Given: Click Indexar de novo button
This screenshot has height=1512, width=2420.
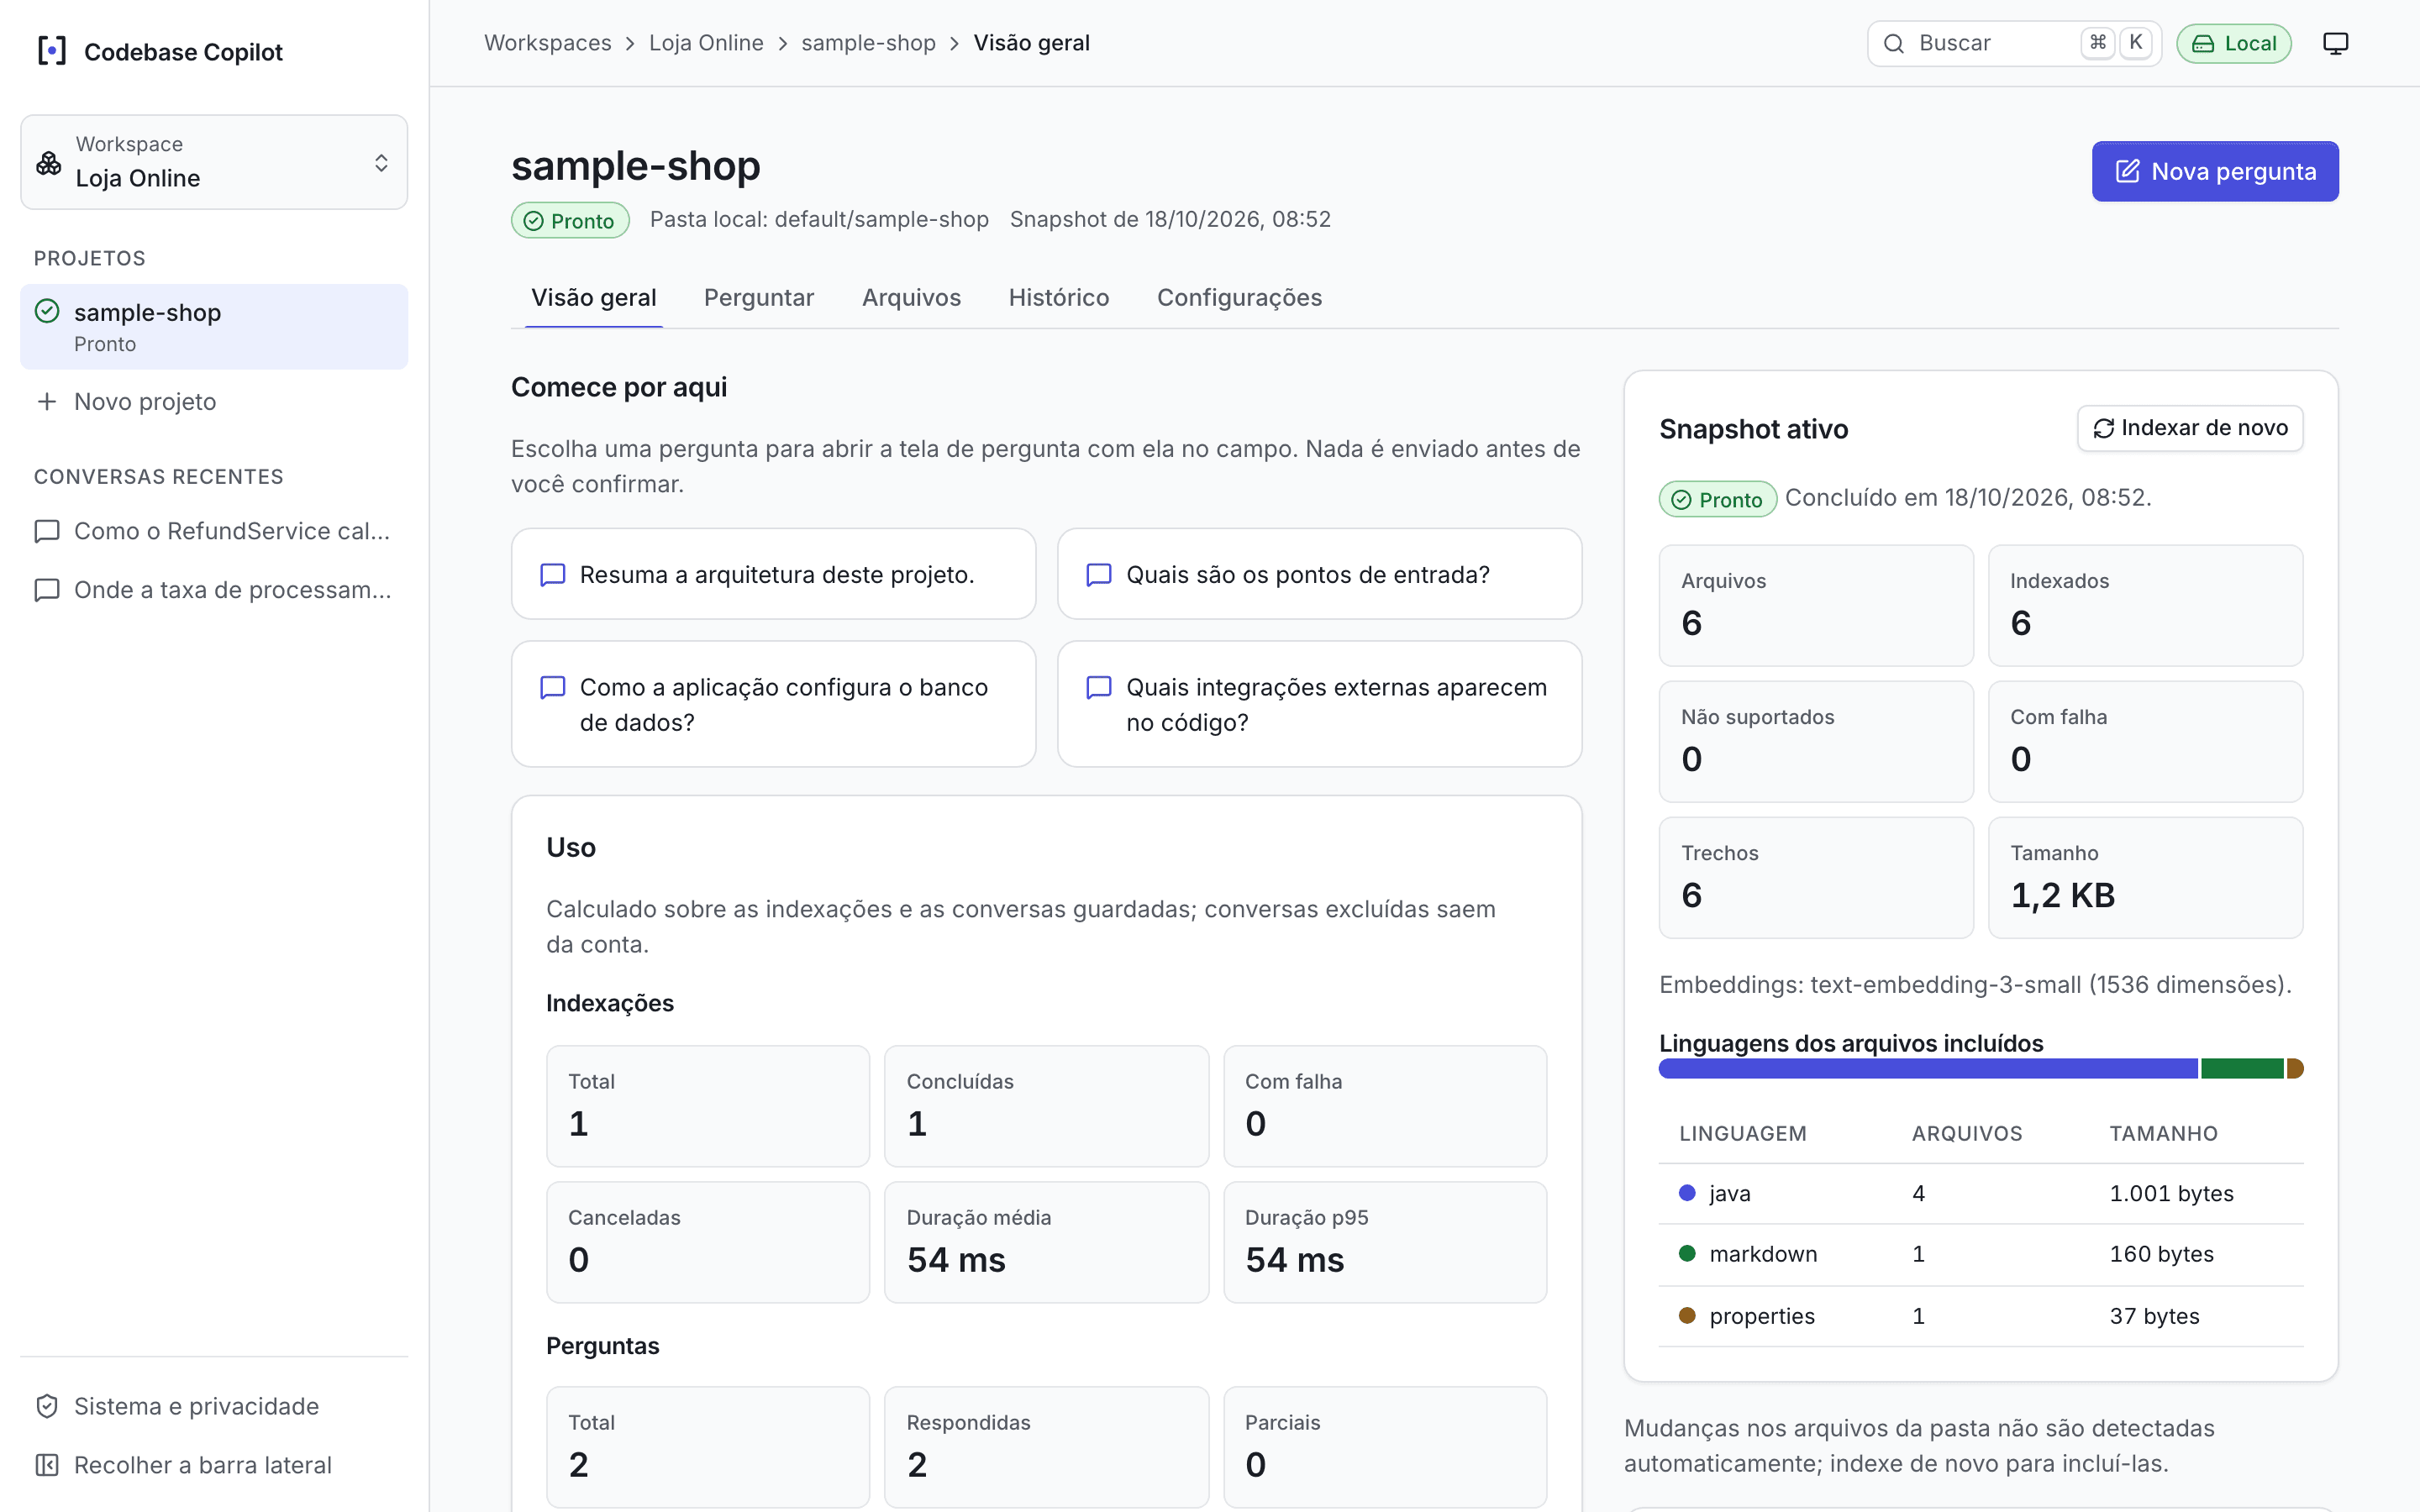Looking at the screenshot, I should (x=2190, y=428).
